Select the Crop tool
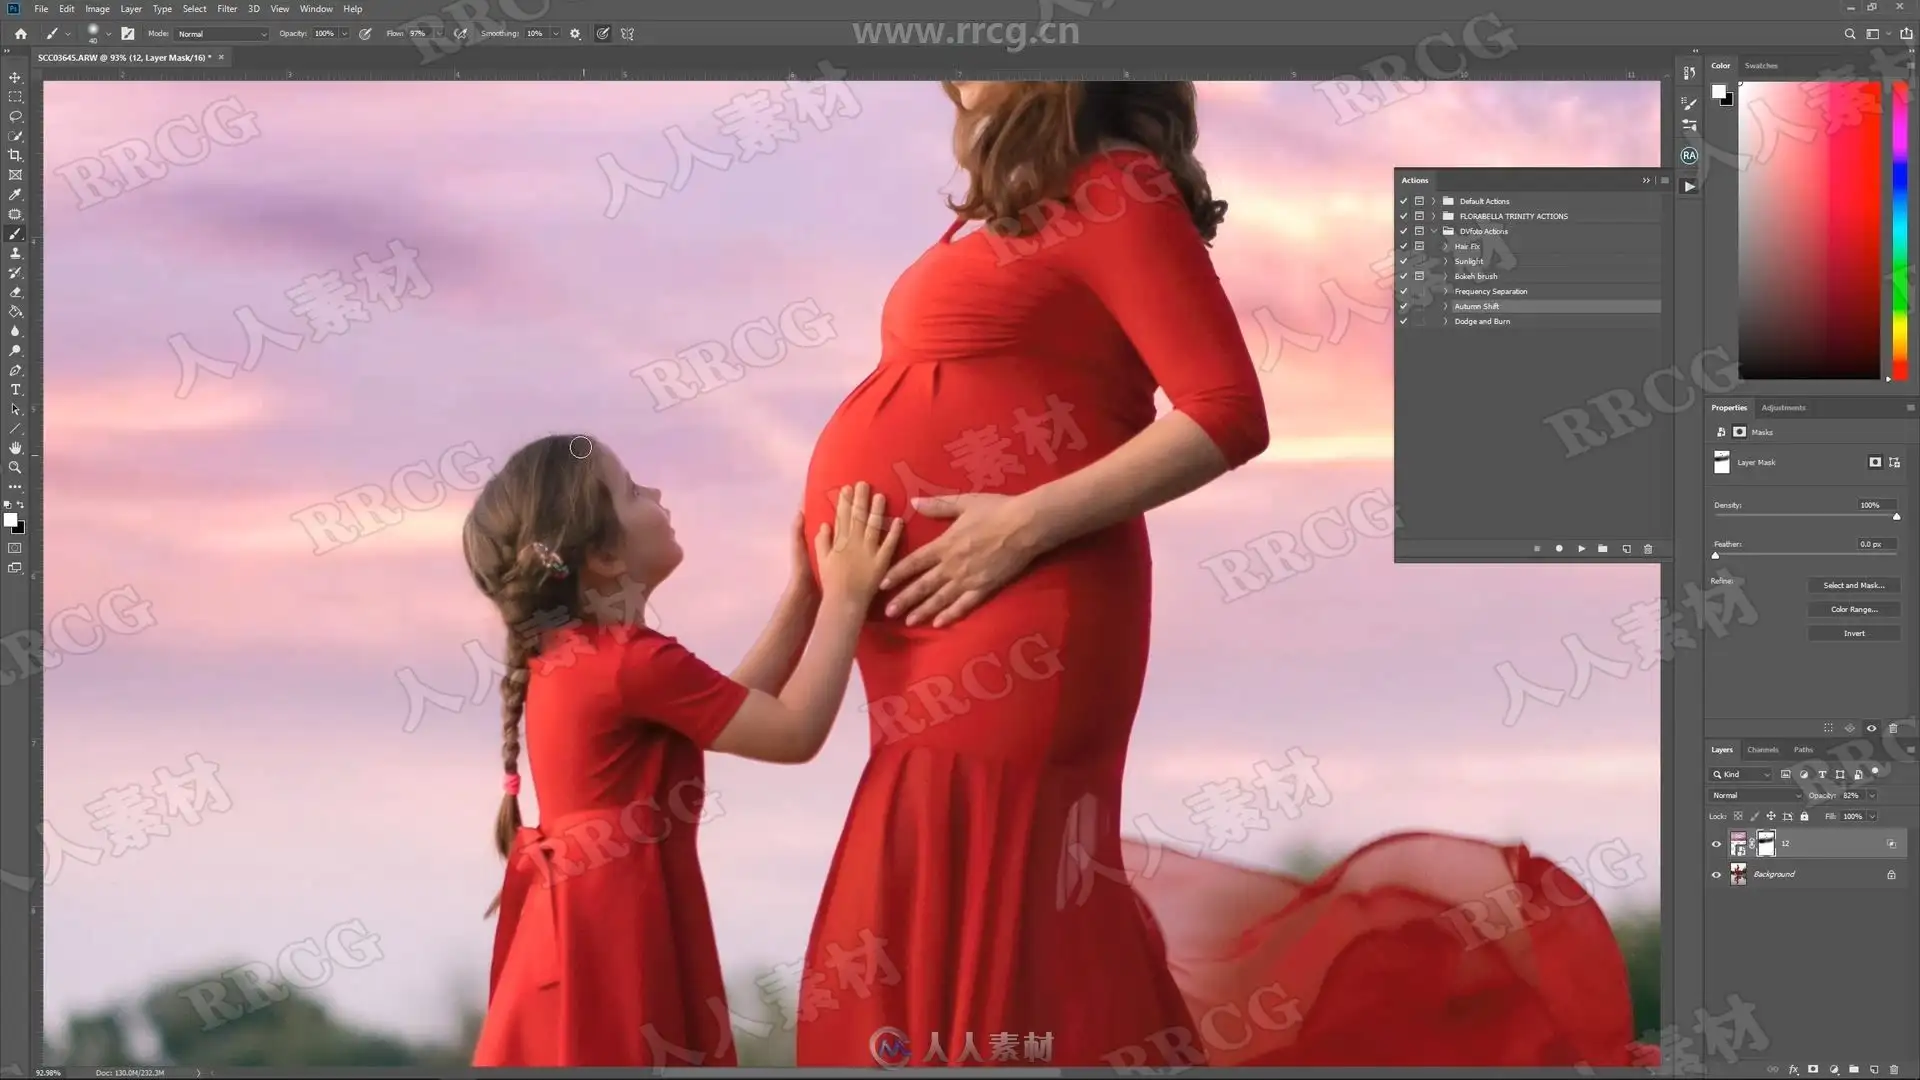Viewport: 1920px width, 1080px height. pos(15,155)
